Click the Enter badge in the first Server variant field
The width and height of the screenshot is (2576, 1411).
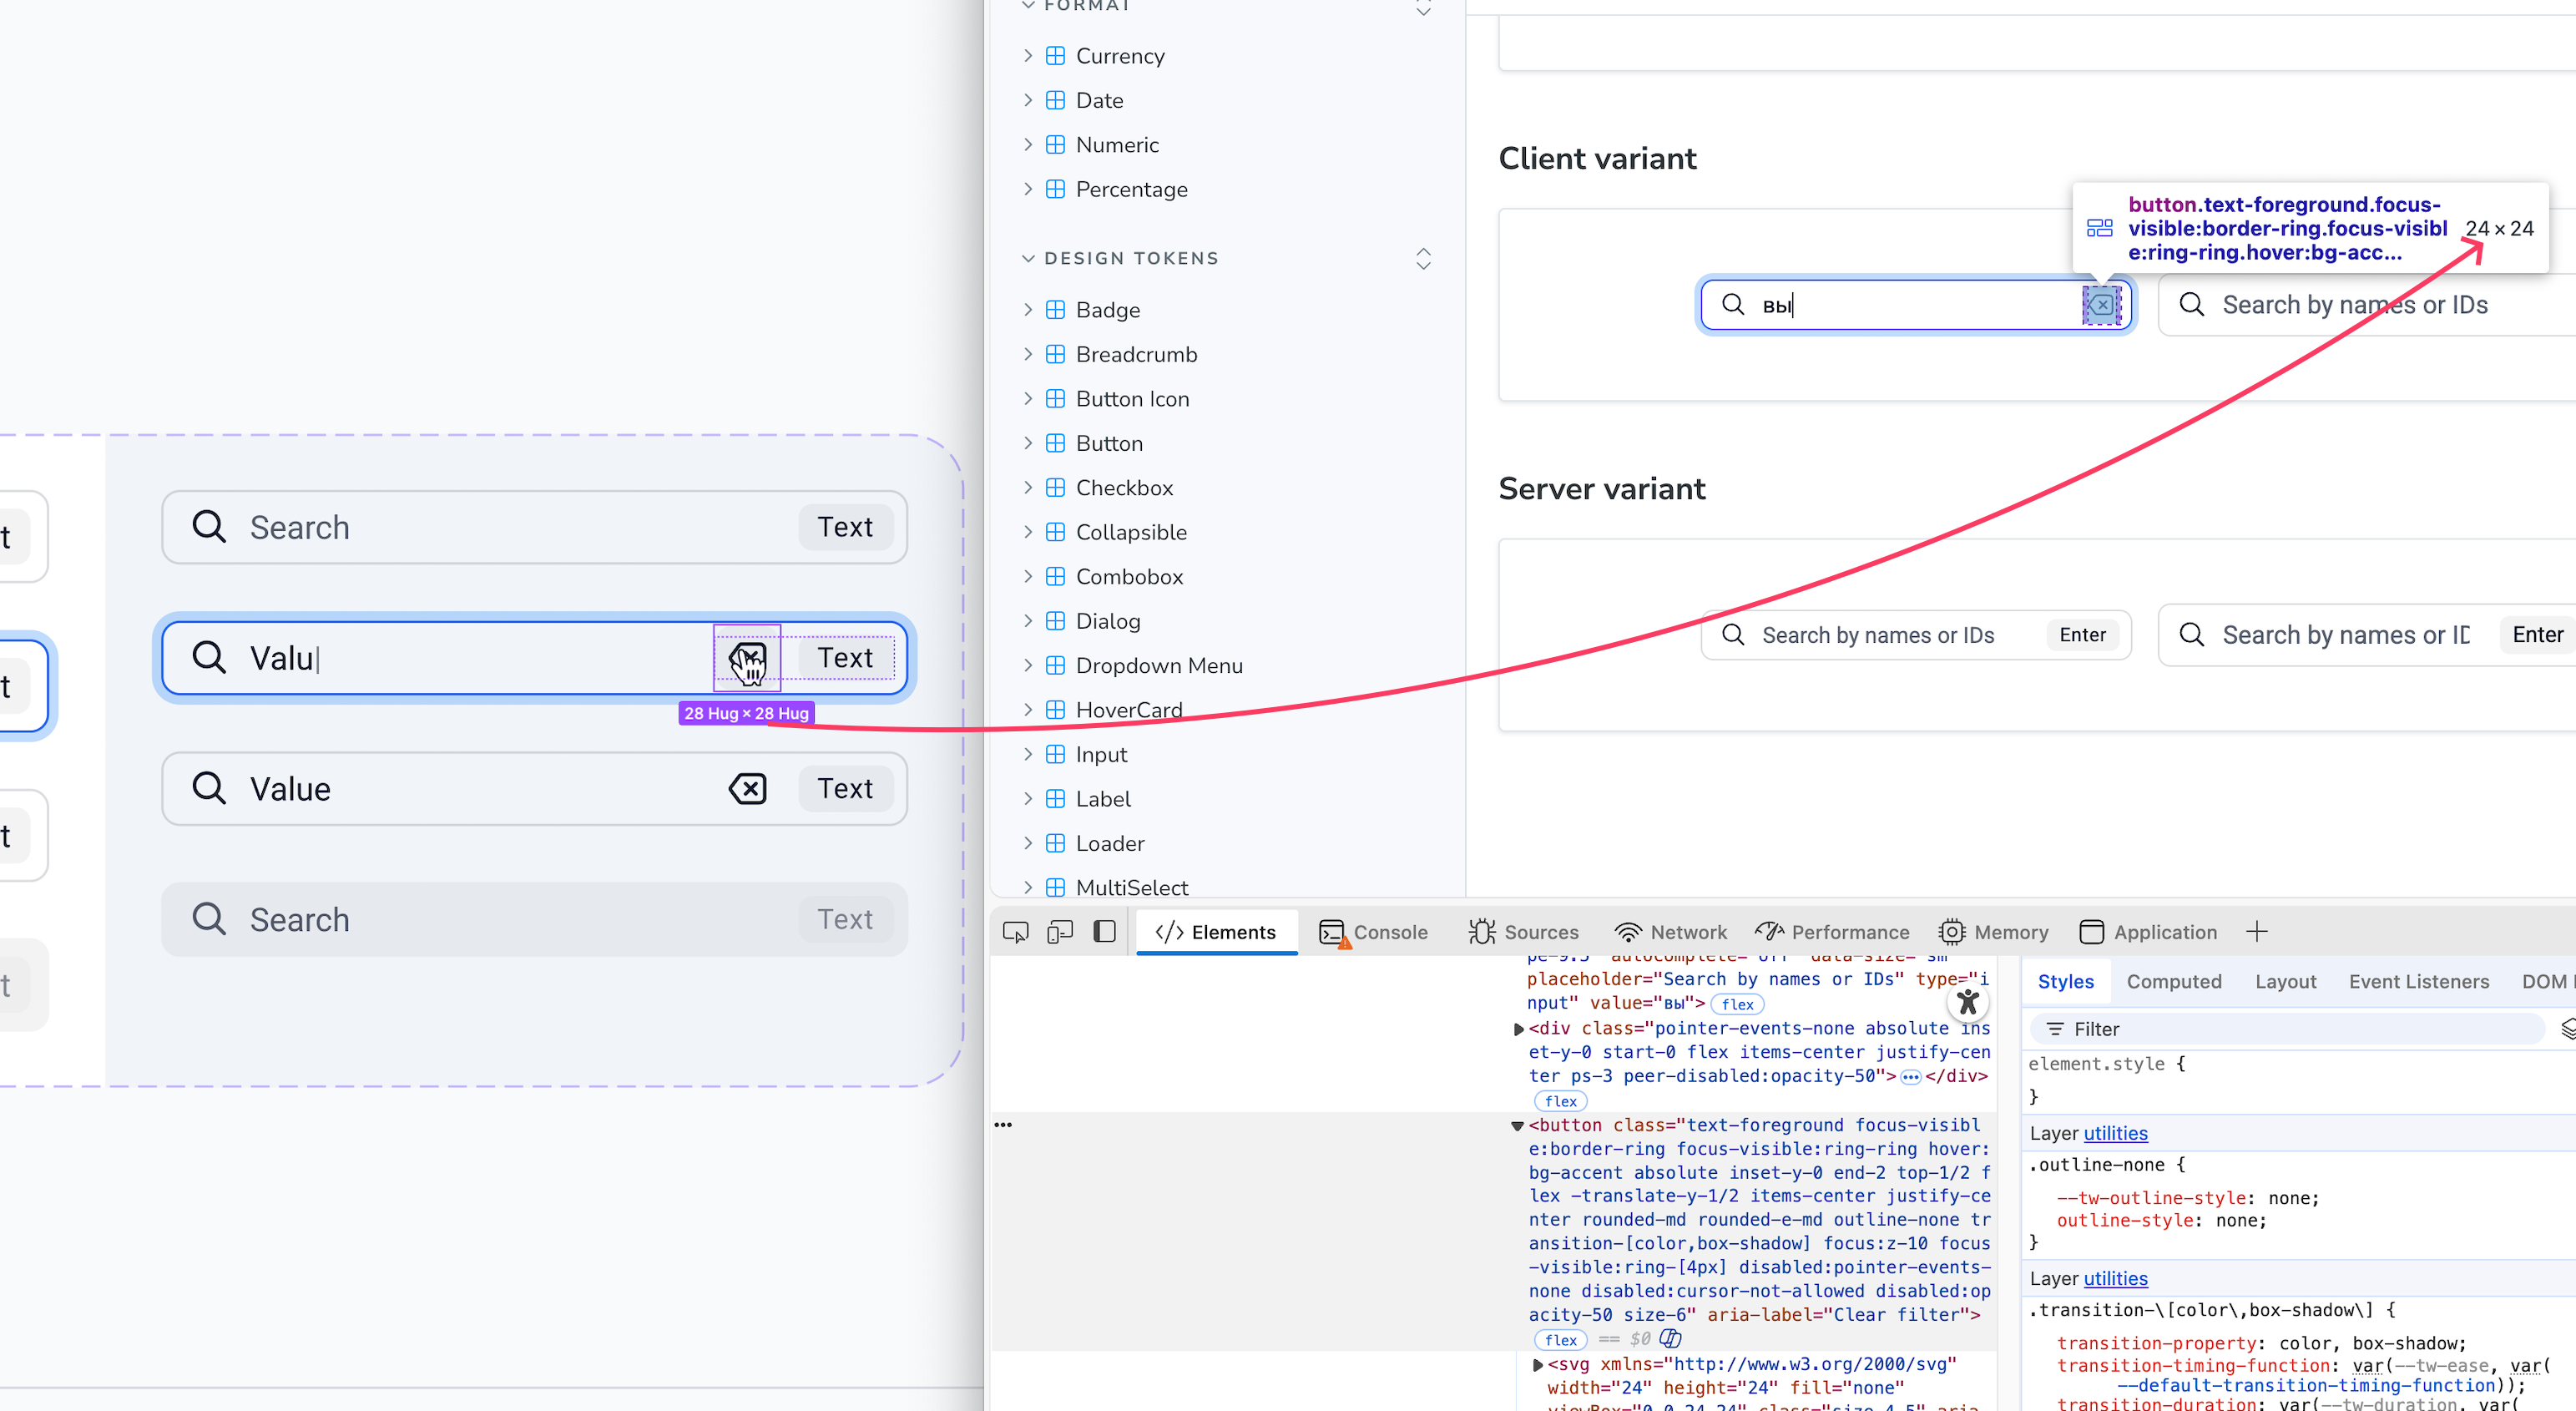click(2082, 635)
